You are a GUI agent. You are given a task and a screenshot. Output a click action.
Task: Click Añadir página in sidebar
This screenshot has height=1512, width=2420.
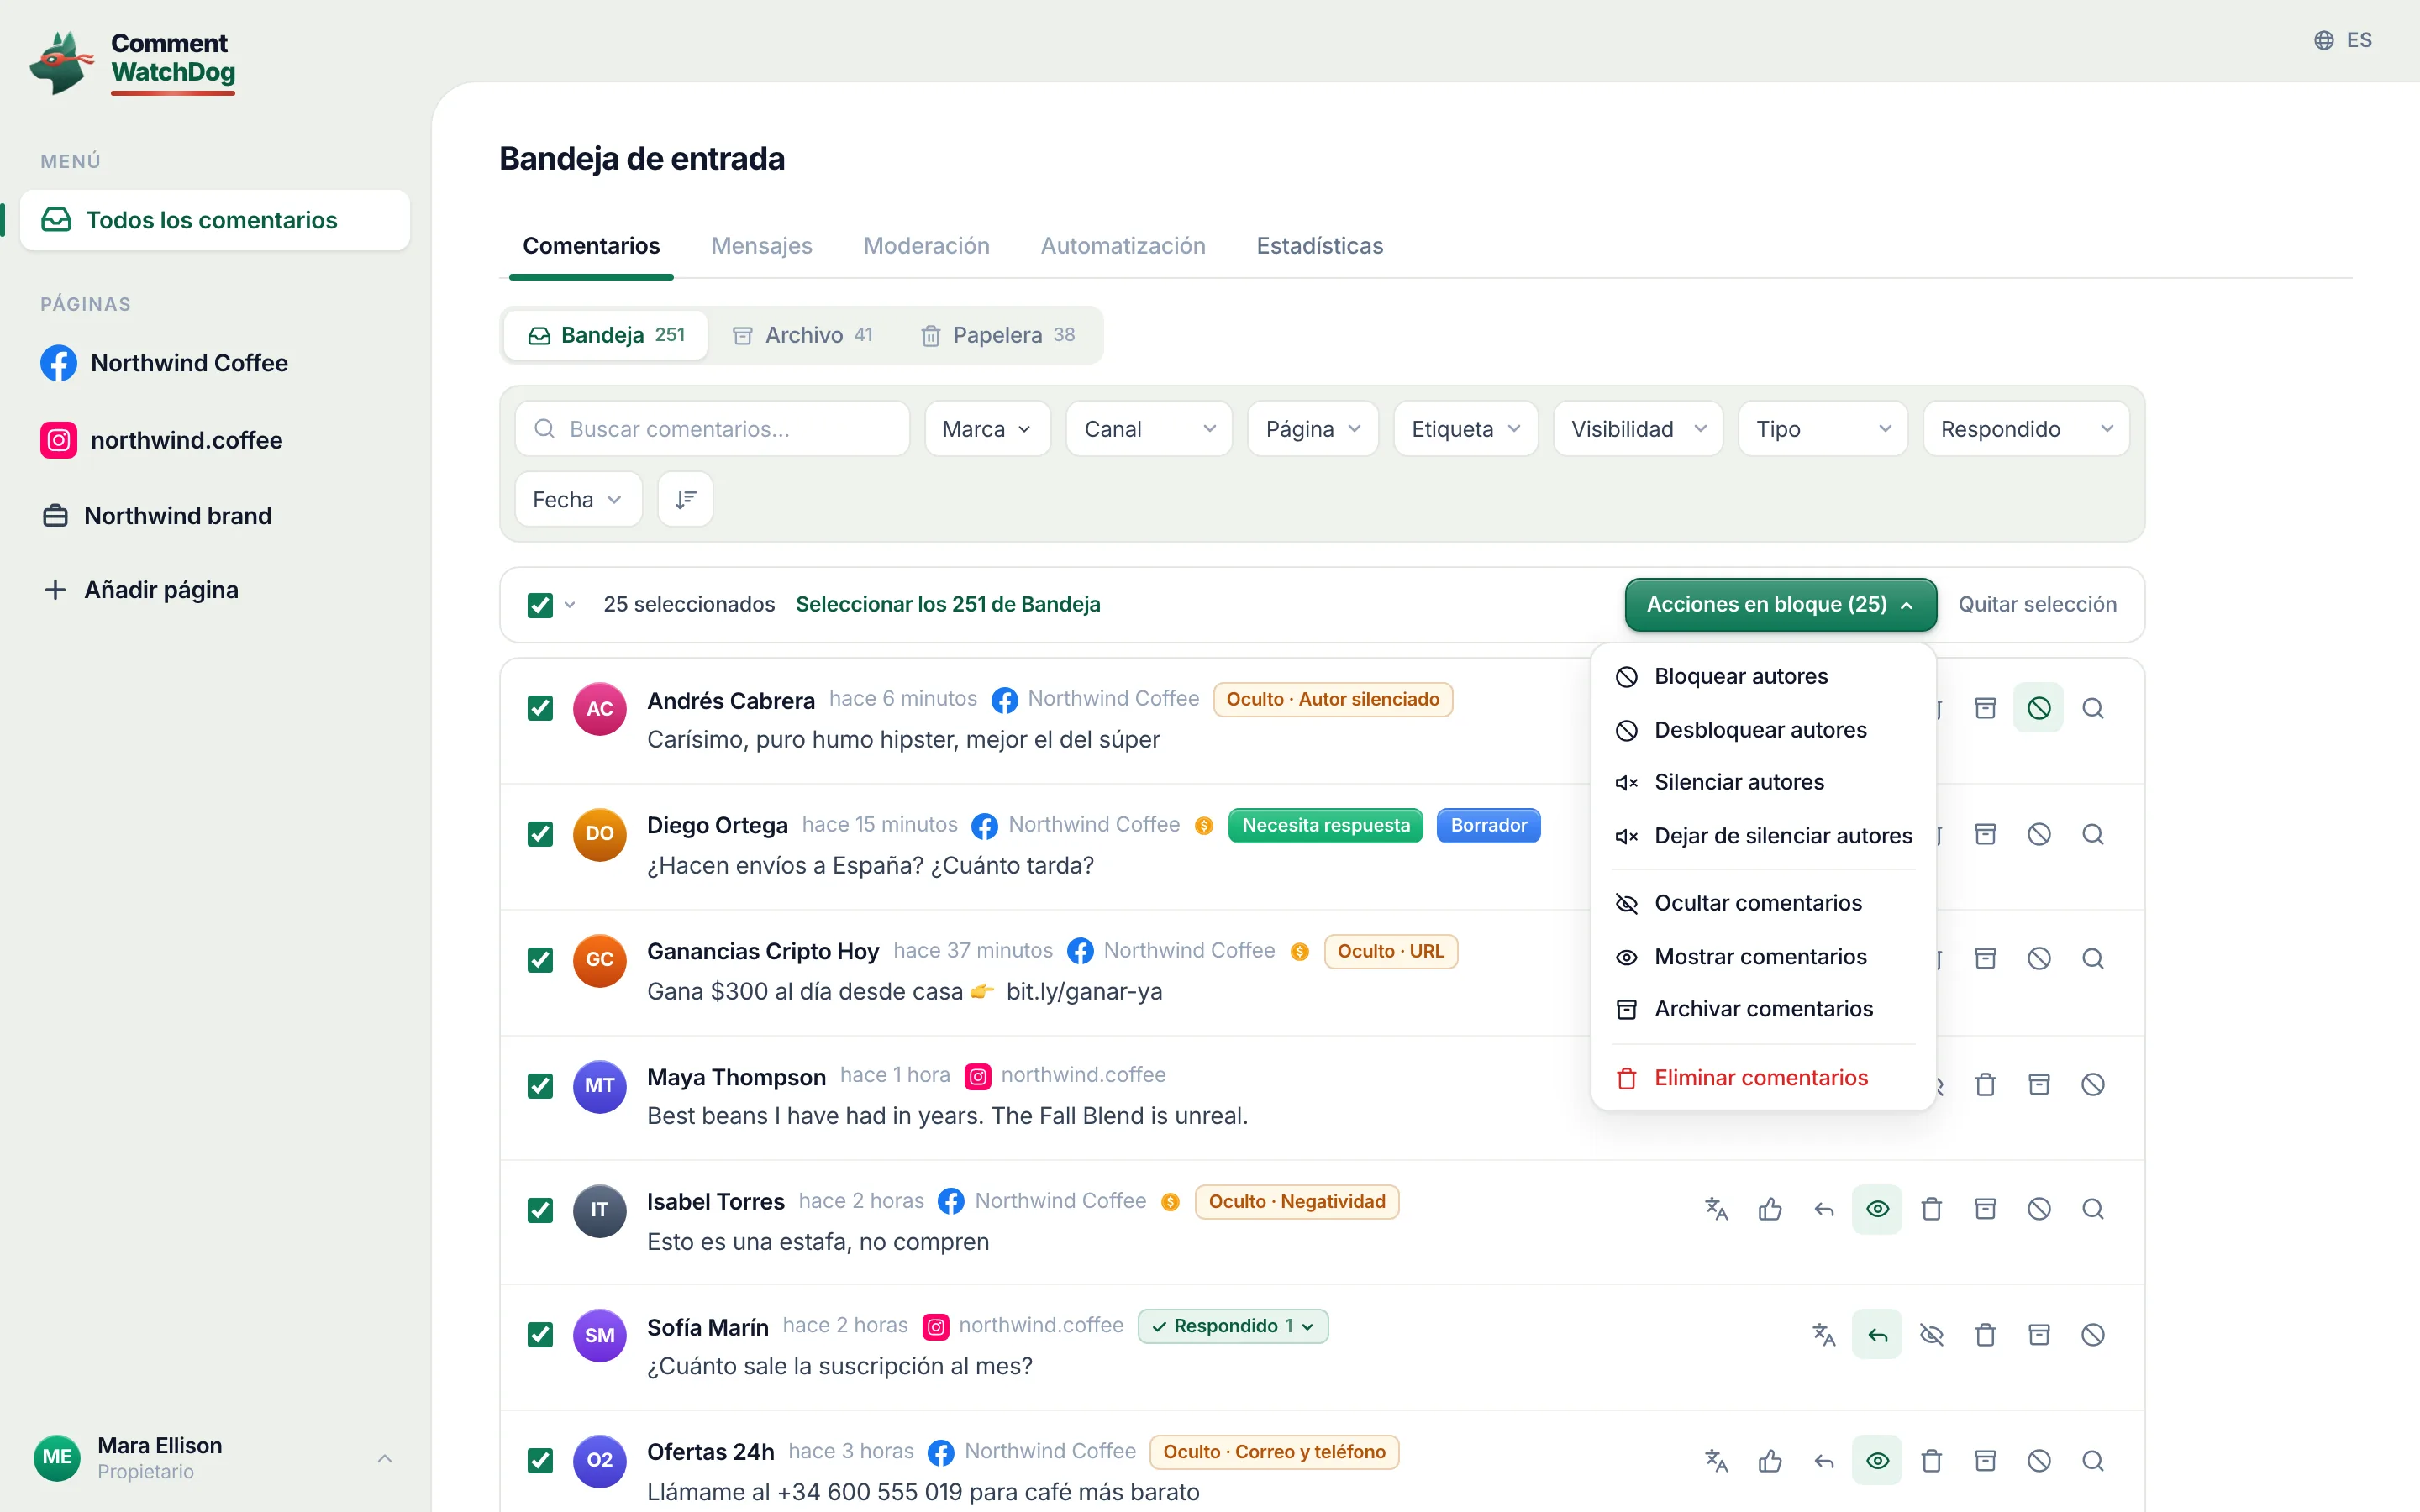point(142,590)
